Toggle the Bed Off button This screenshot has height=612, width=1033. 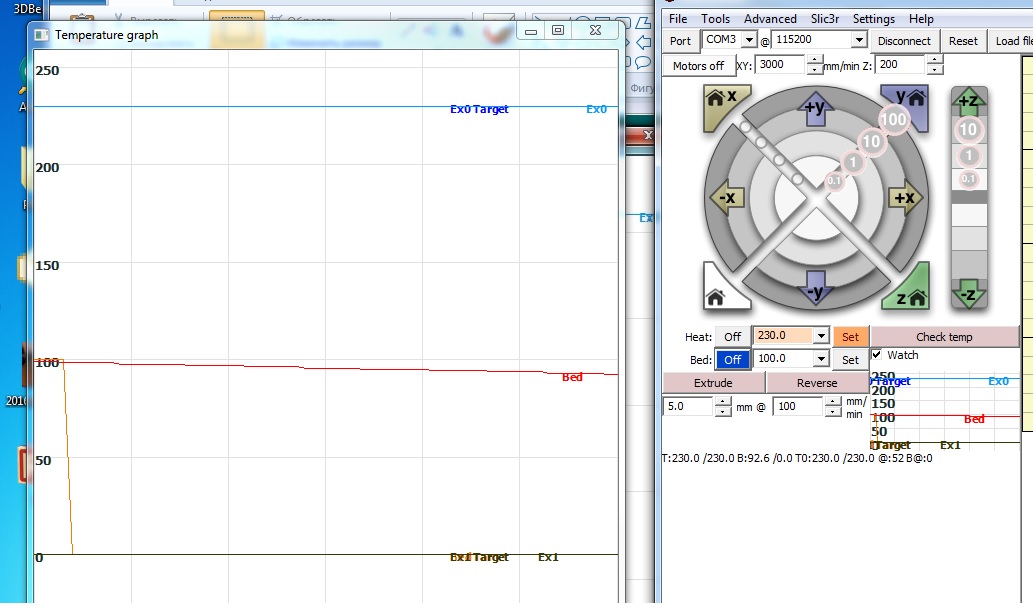click(x=732, y=359)
